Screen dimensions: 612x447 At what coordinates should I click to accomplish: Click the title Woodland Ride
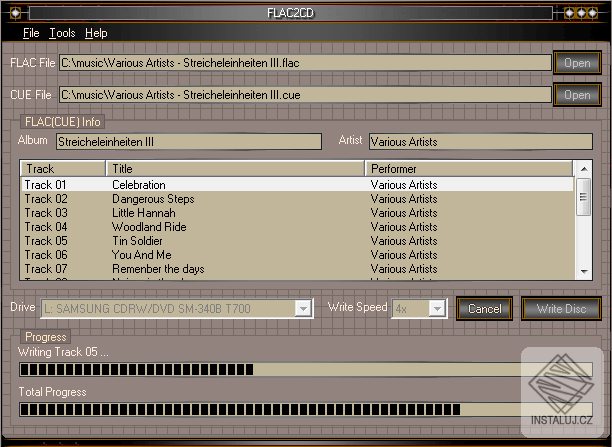tap(149, 227)
